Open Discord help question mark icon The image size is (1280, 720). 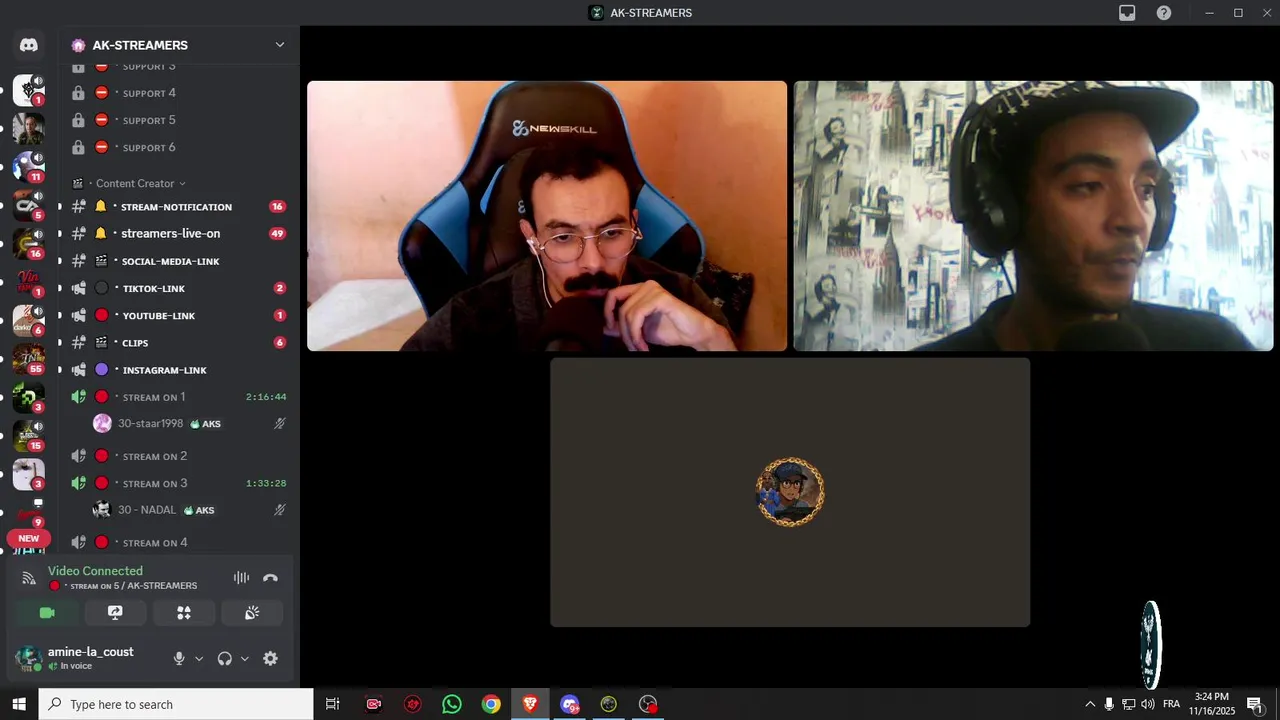[x=1164, y=13]
